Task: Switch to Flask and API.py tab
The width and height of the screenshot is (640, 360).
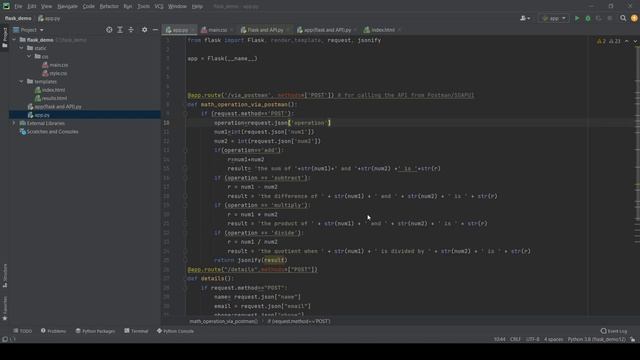Action: [265, 30]
